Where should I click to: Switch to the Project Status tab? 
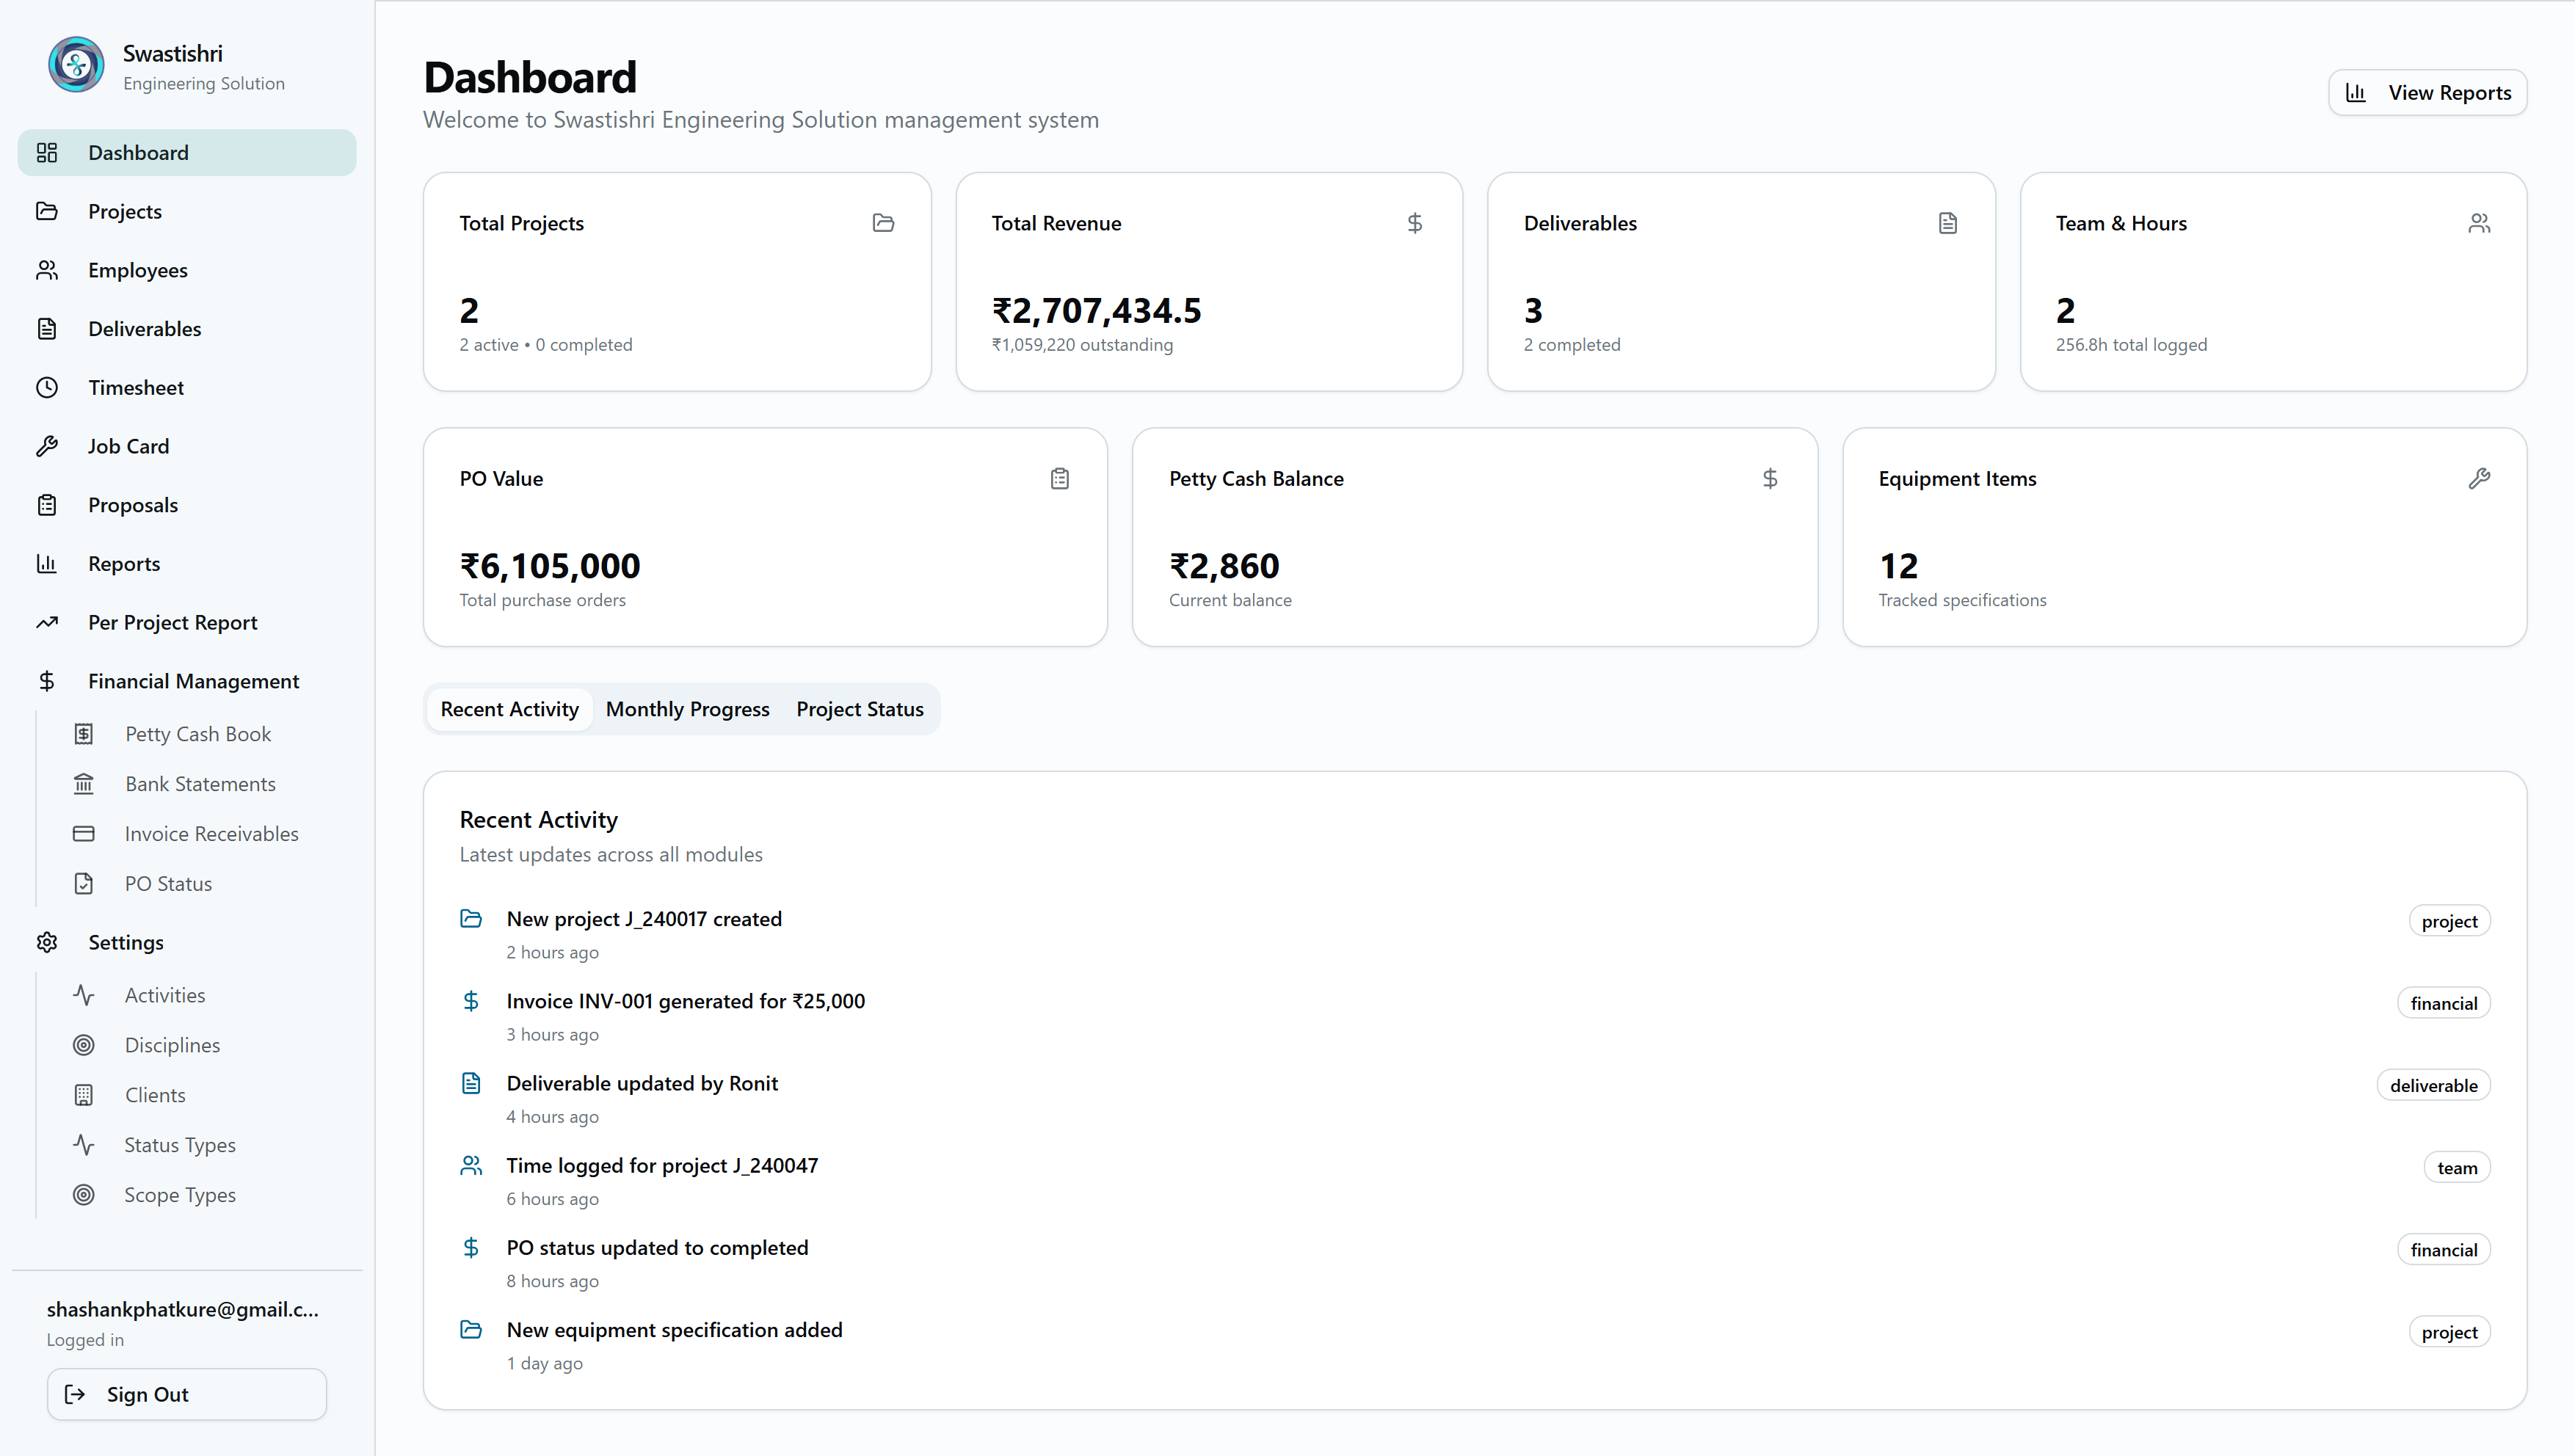pyautogui.click(x=860, y=709)
